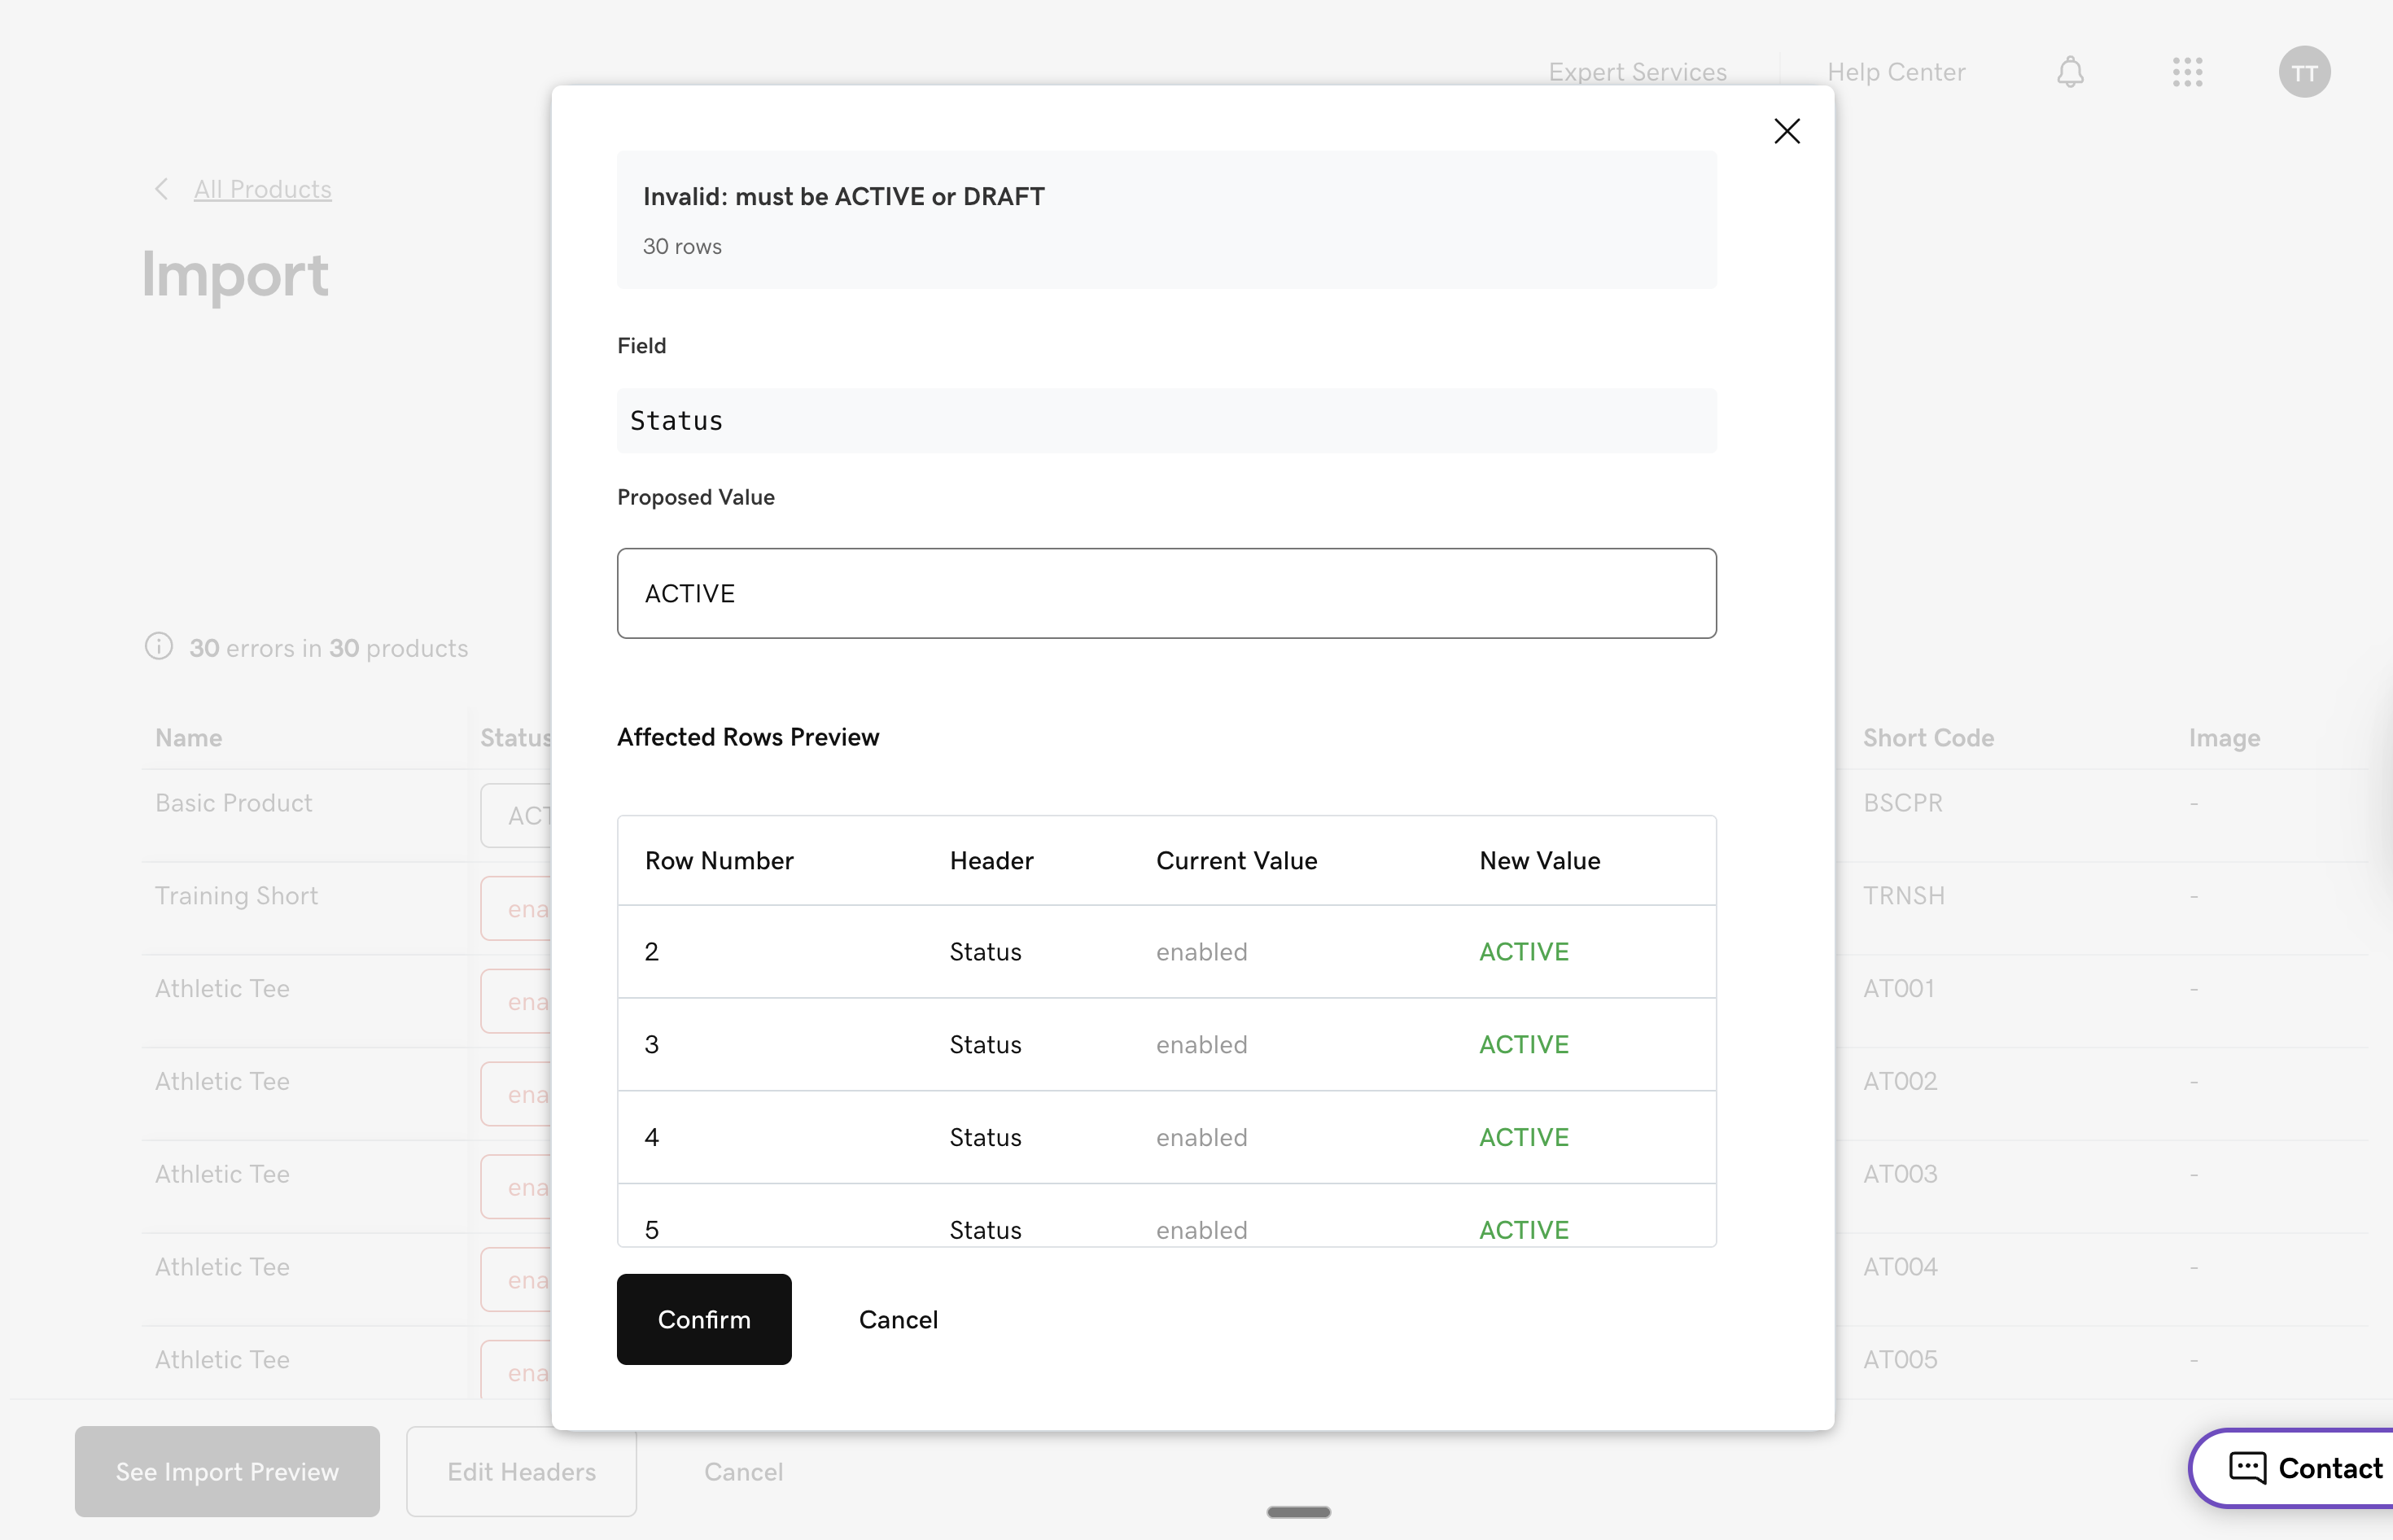Click See Import Preview button
This screenshot has width=2393, height=1540.
pos(227,1471)
